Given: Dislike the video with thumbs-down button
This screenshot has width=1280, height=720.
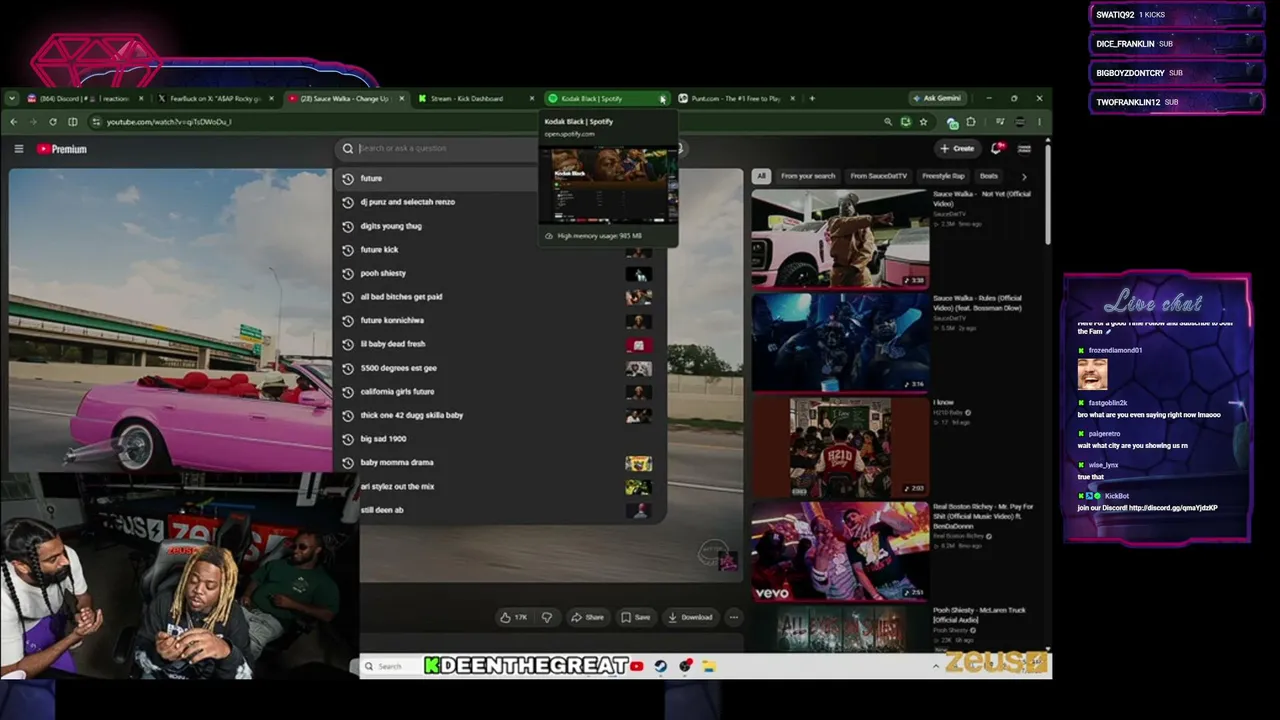Looking at the screenshot, I should point(546,617).
